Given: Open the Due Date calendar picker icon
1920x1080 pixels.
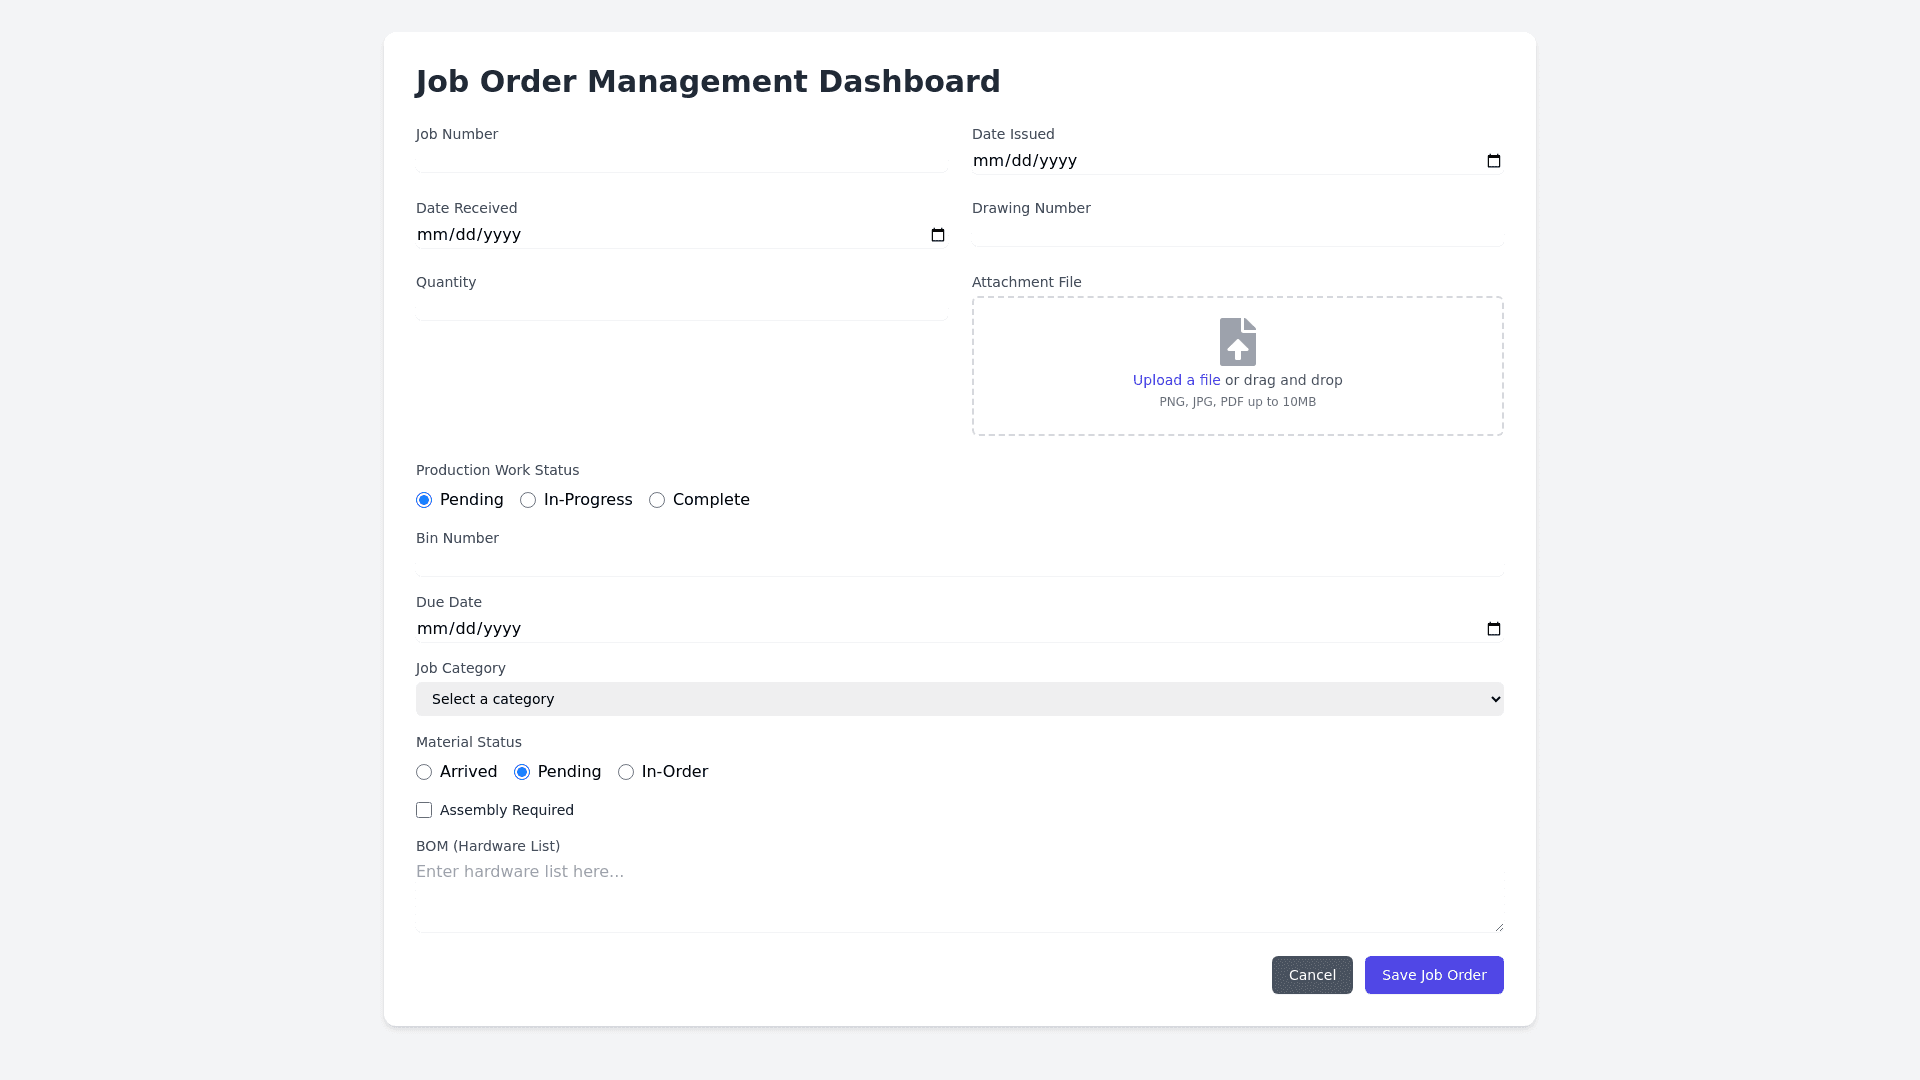Looking at the screenshot, I should [1494, 629].
